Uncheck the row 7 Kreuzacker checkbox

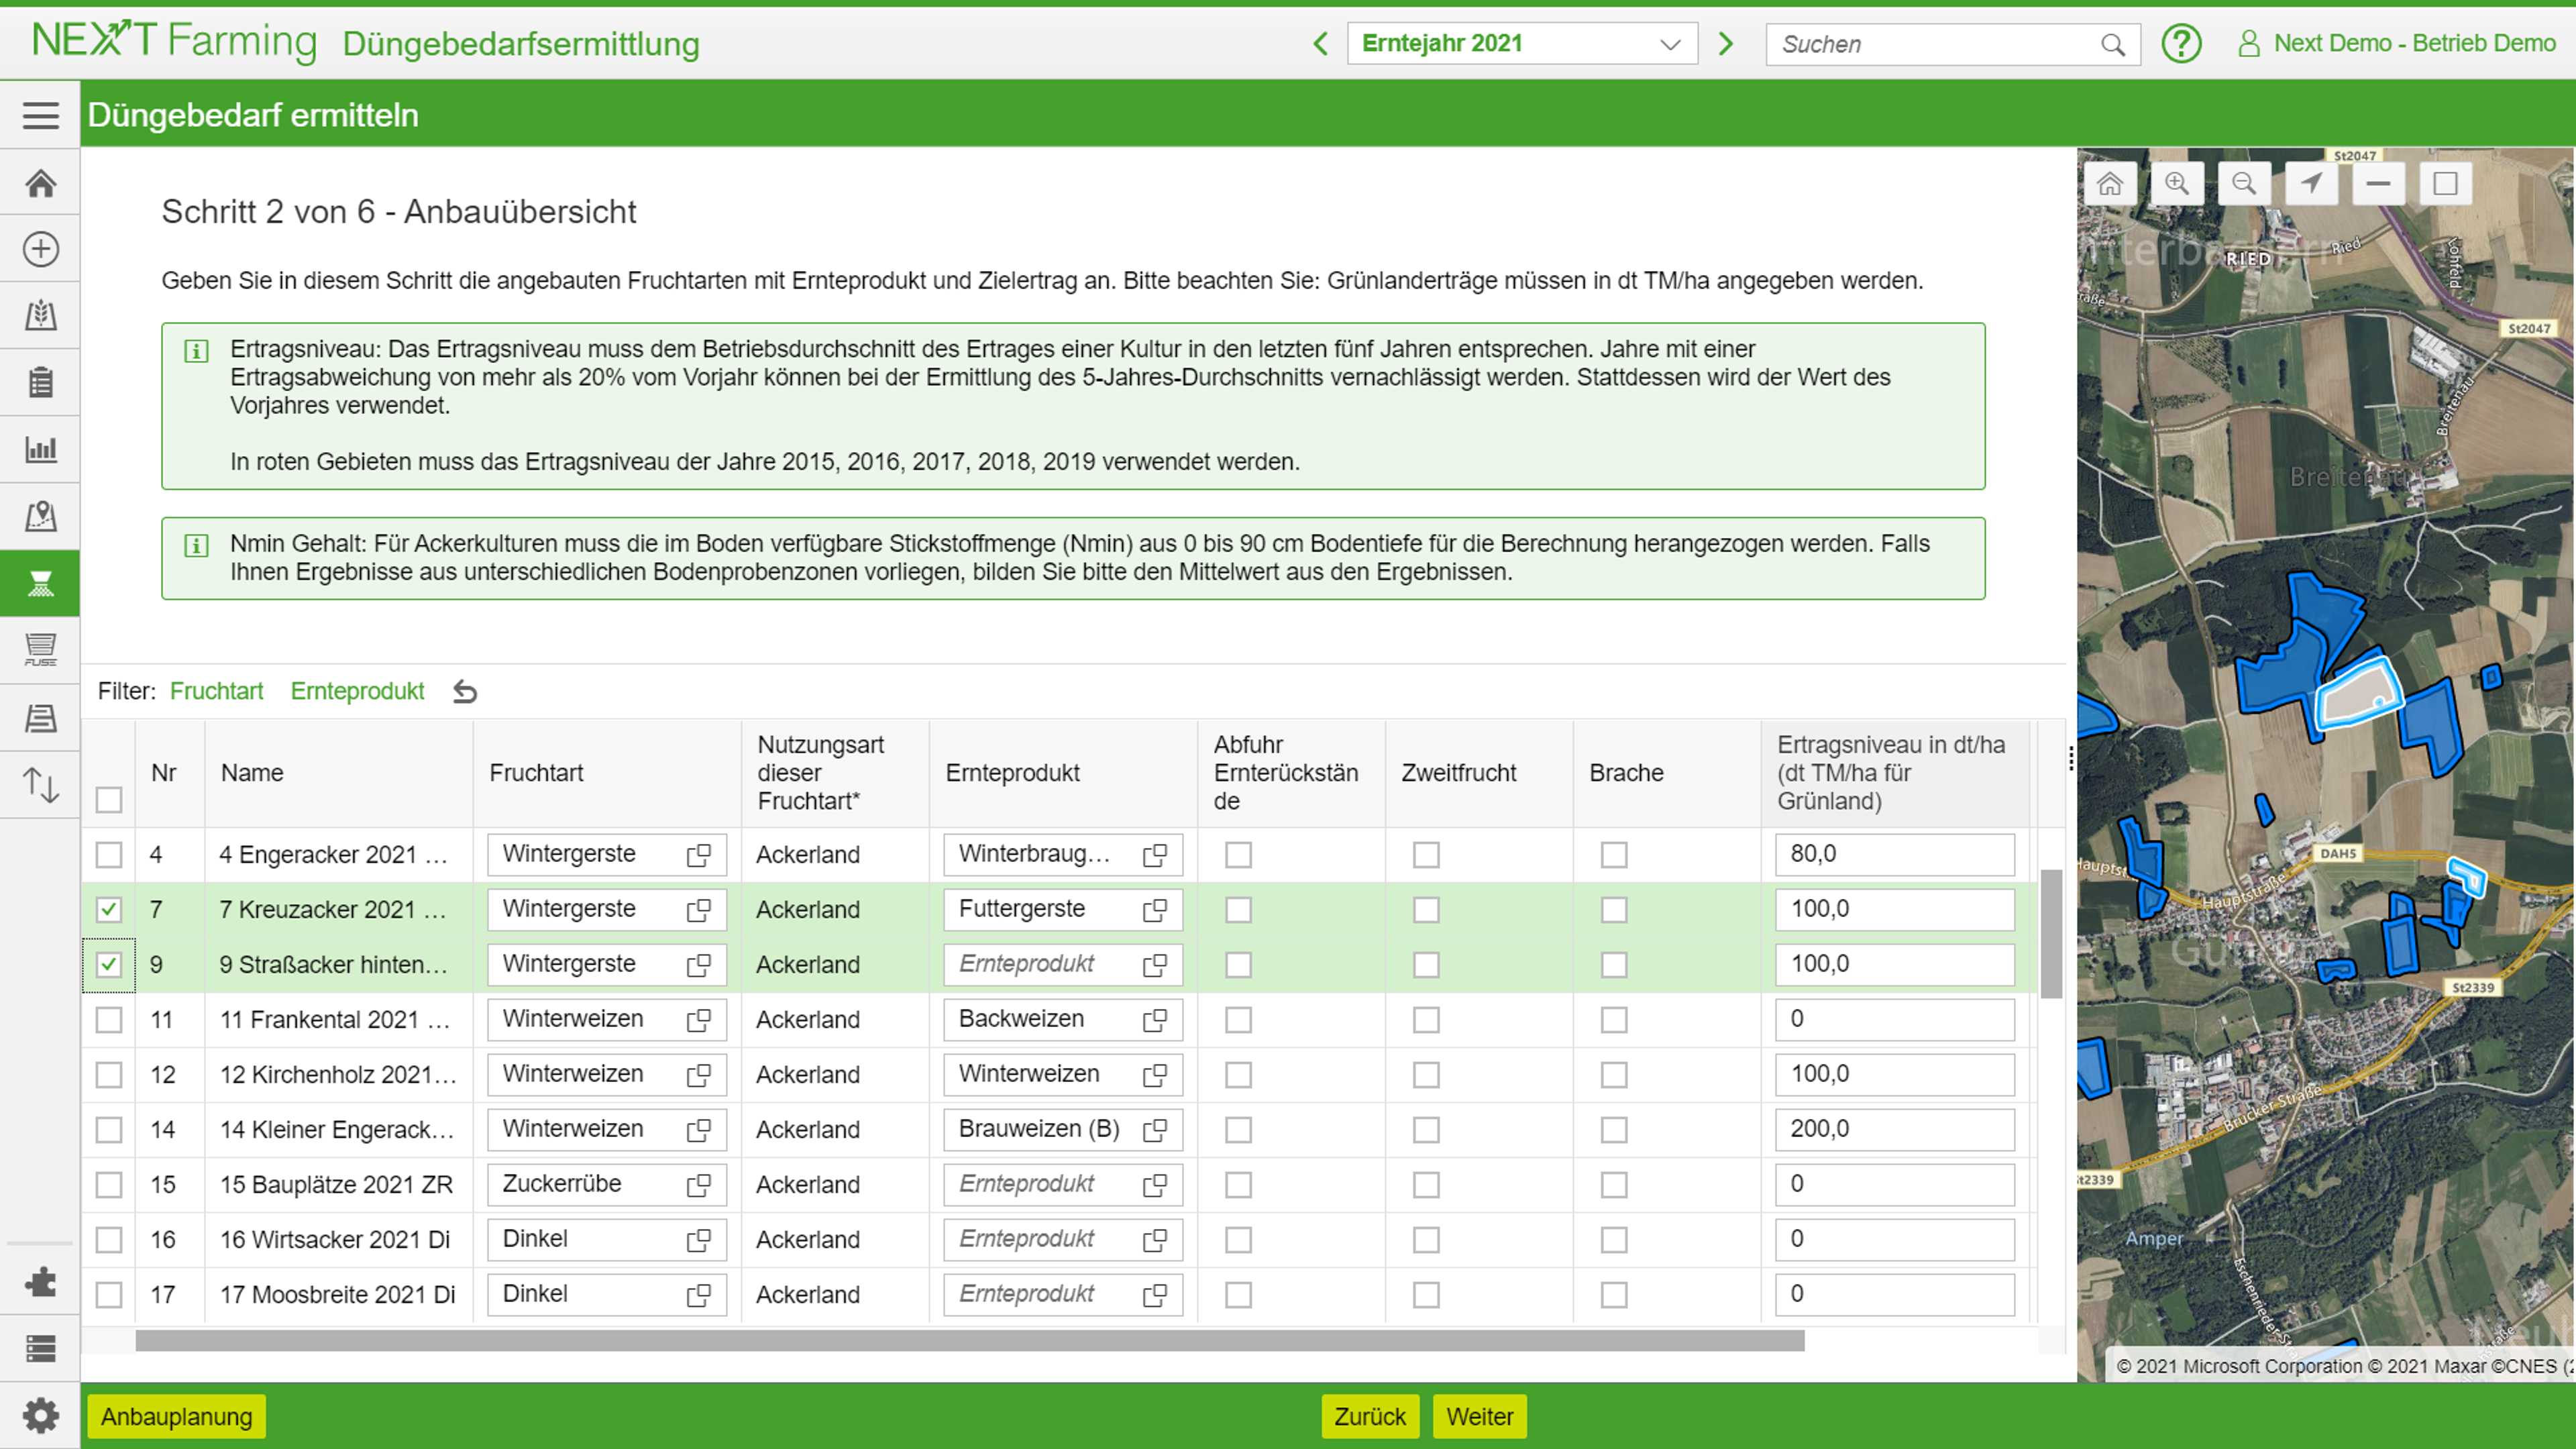(x=109, y=910)
